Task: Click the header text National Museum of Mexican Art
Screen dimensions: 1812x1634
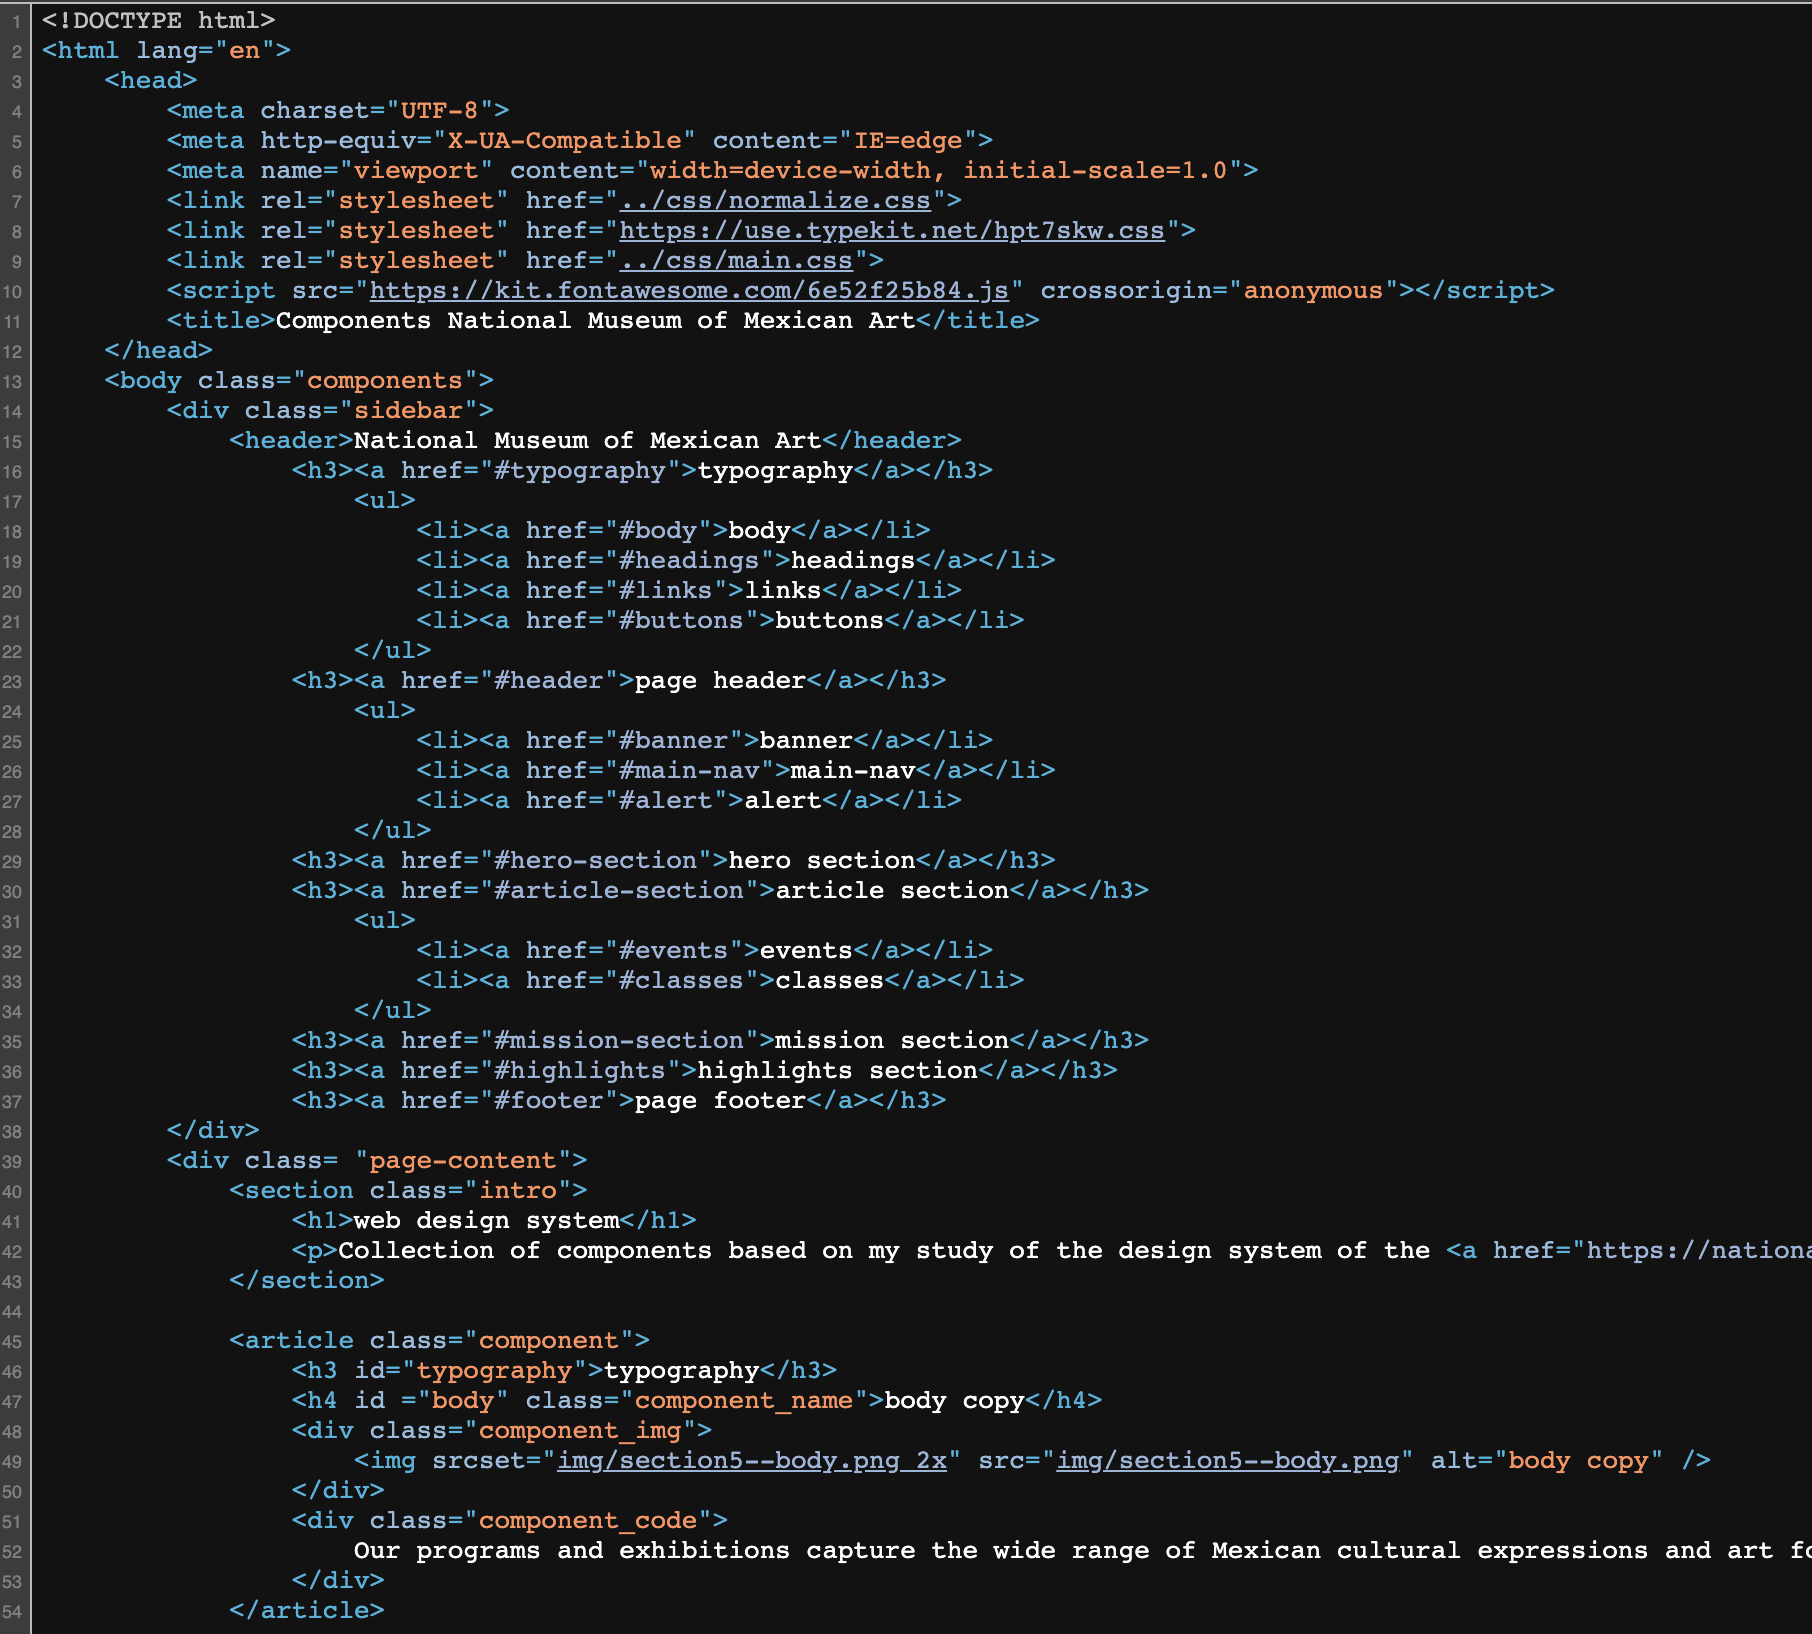Action: tap(588, 440)
